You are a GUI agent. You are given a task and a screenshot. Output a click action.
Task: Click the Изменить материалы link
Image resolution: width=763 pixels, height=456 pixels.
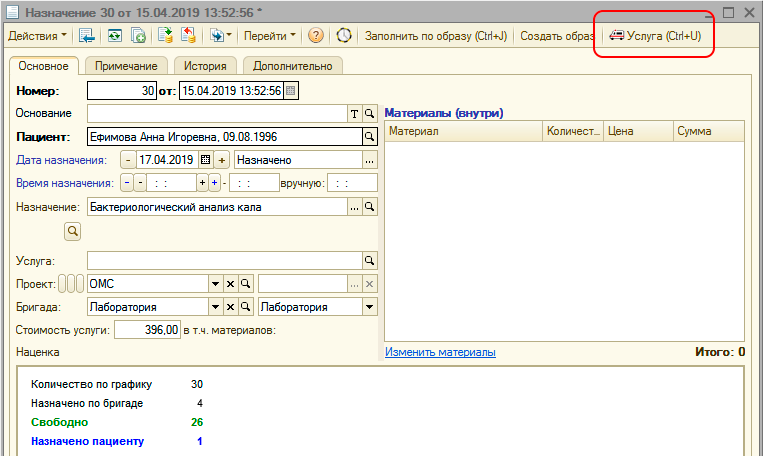pyautogui.click(x=440, y=352)
